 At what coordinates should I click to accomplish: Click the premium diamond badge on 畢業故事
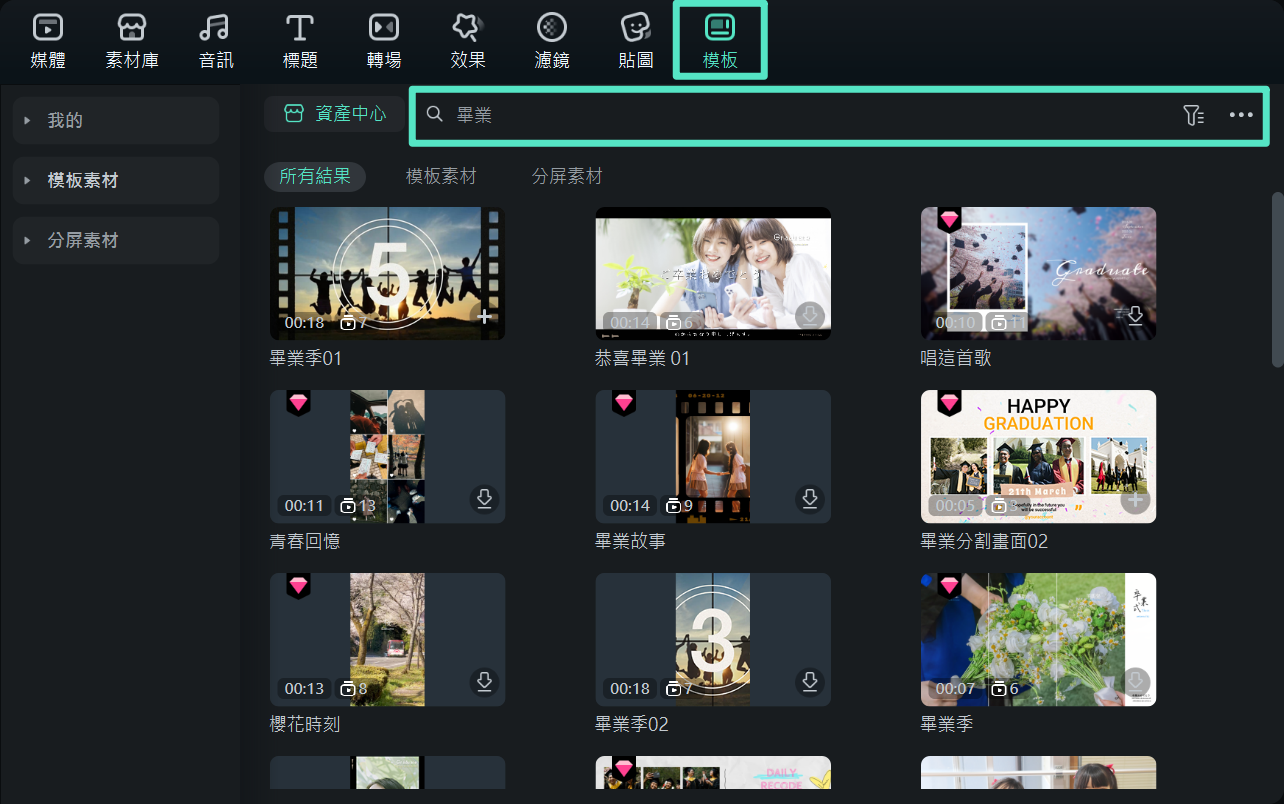[624, 403]
